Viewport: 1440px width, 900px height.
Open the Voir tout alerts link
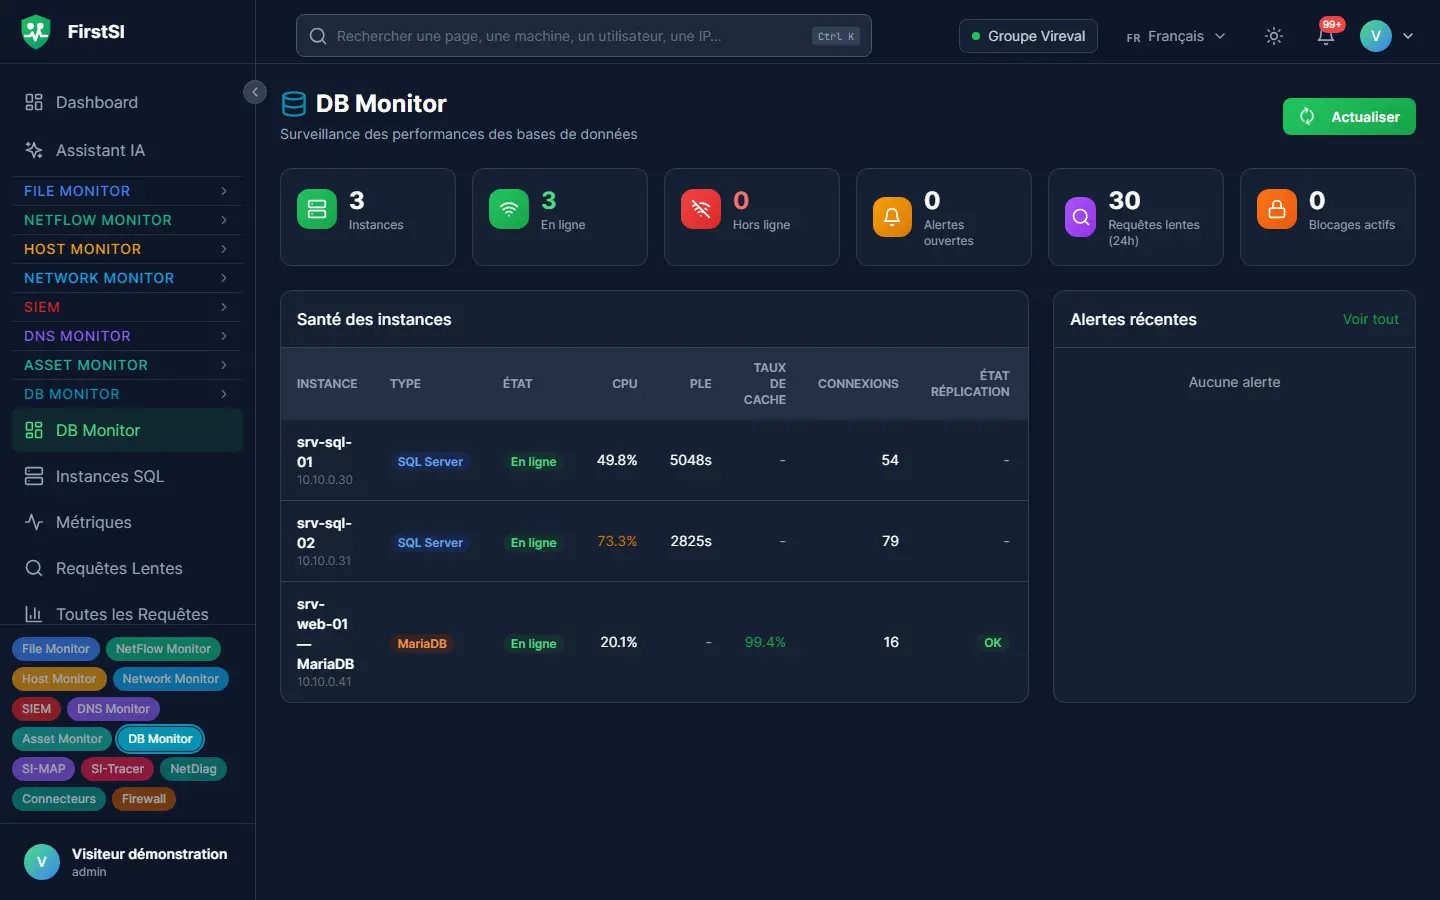[1370, 319]
